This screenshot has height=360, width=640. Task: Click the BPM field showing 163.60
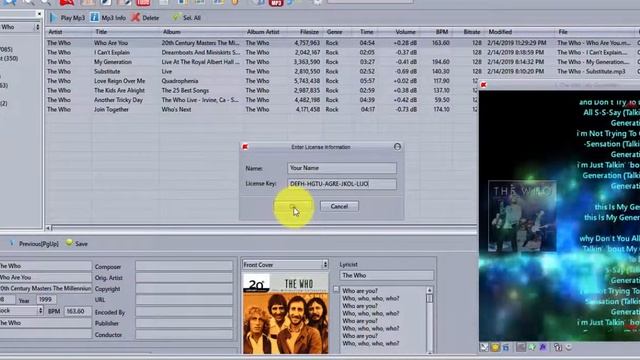(77, 311)
